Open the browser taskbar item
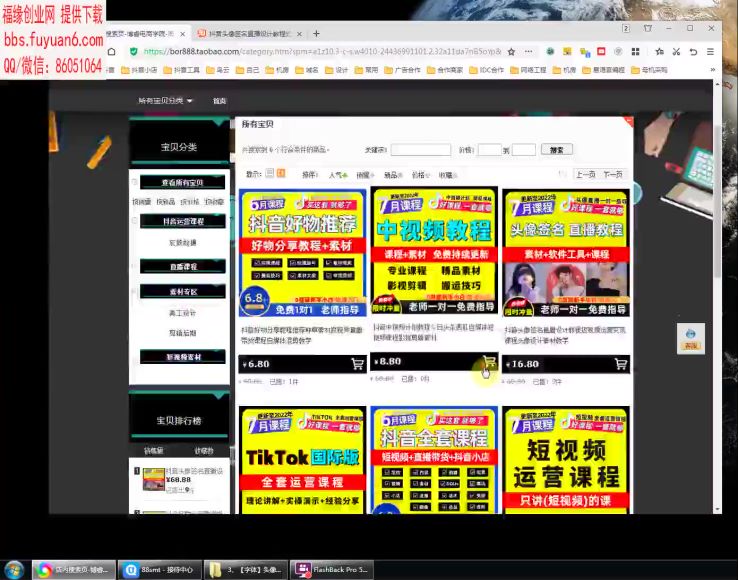738x580 pixels. 74,570
